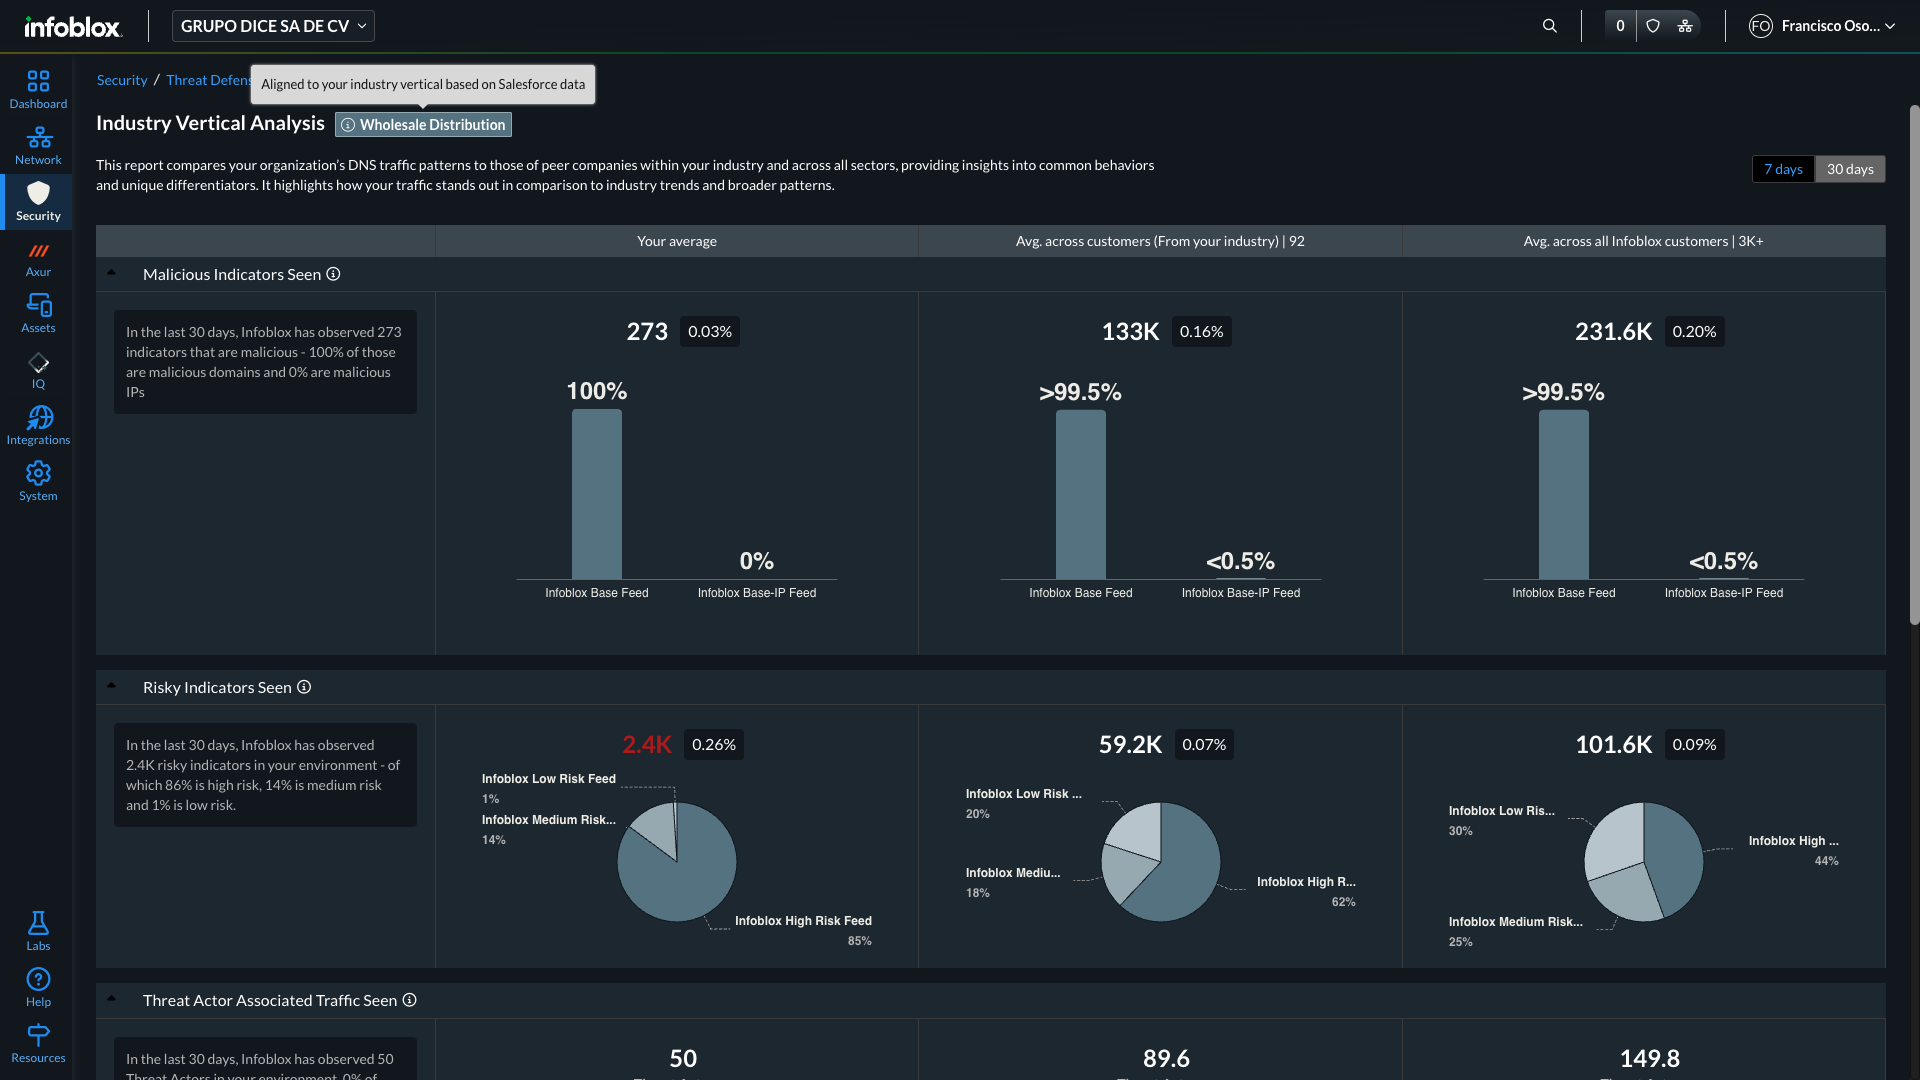The width and height of the screenshot is (1920, 1080).
Task: Click all-customers risky indicators pie chart
Action: pos(1644,862)
